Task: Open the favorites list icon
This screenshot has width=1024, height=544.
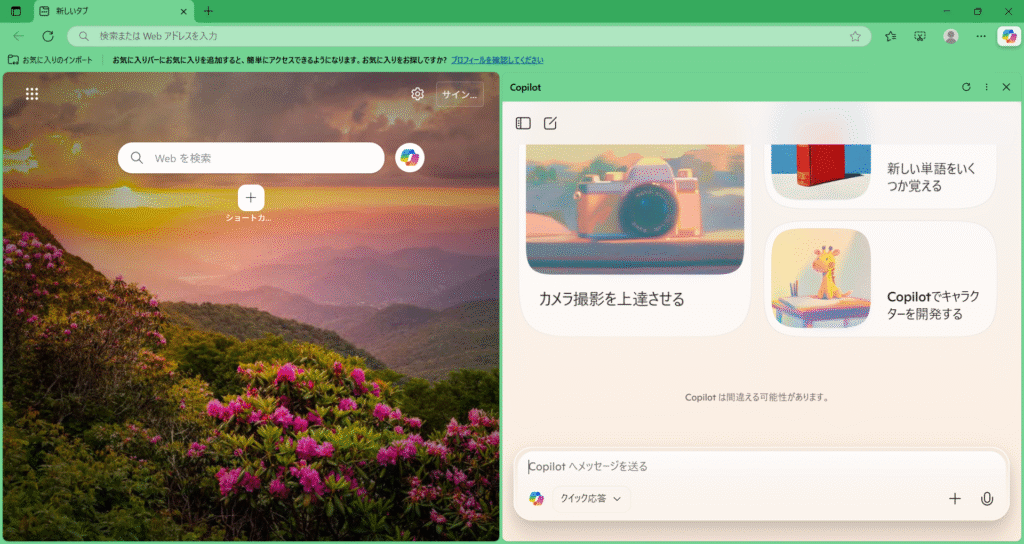Action: [891, 37]
